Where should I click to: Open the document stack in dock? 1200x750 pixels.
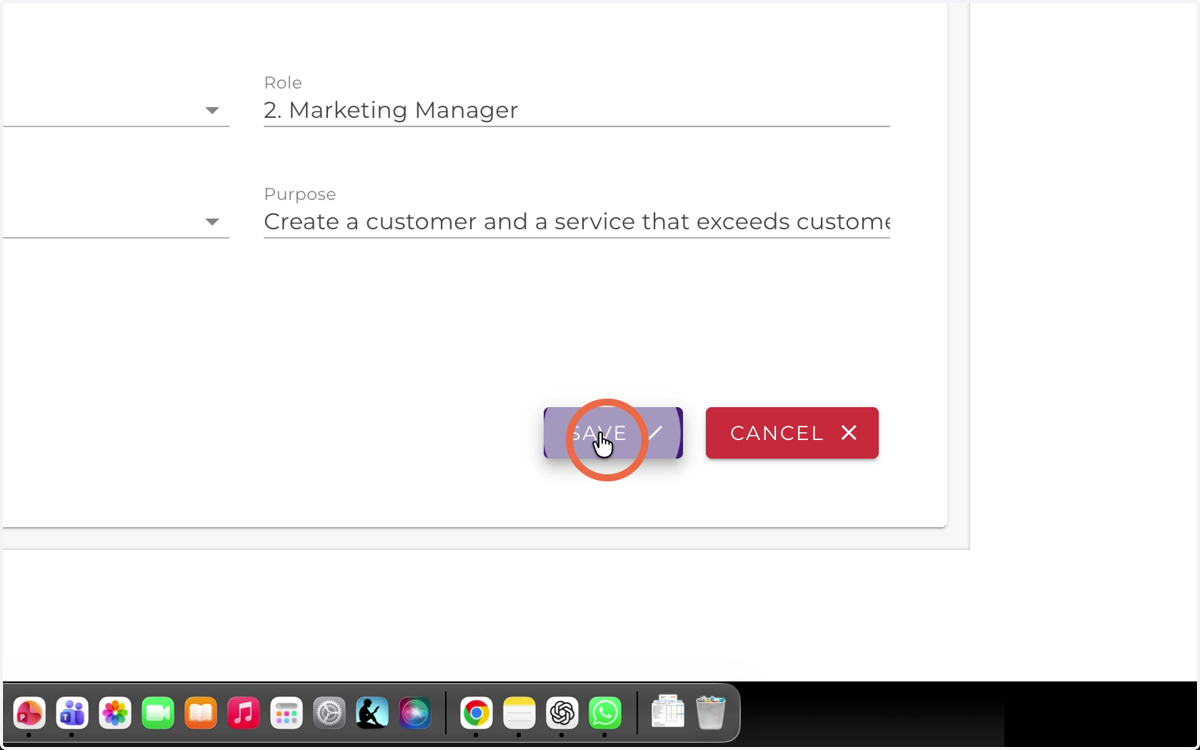(x=667, y=713)
